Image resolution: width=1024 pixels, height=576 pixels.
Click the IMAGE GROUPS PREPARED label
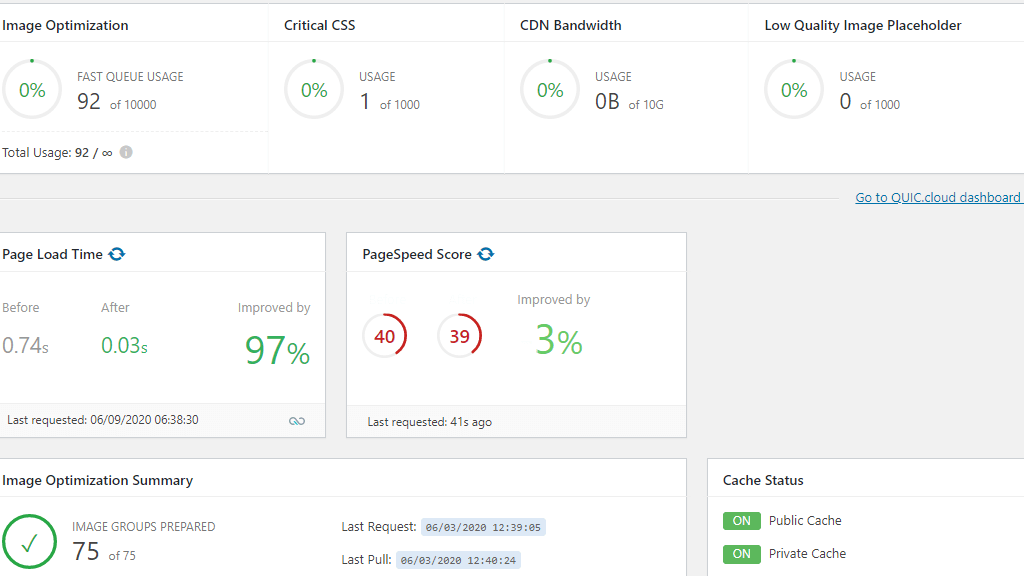[x=144, y=526]
